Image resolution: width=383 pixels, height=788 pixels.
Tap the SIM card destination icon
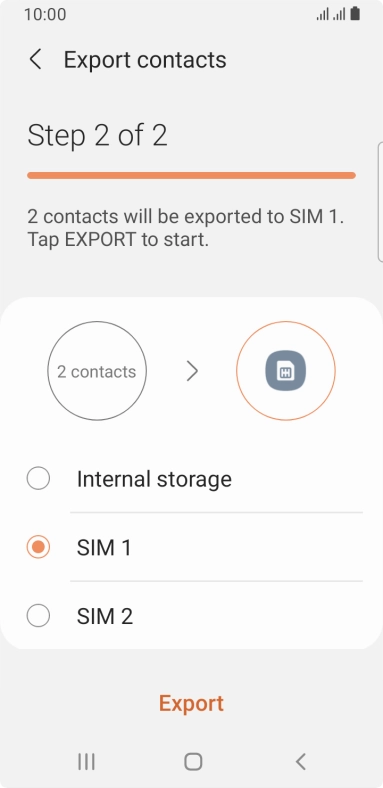tap(286, 371)
